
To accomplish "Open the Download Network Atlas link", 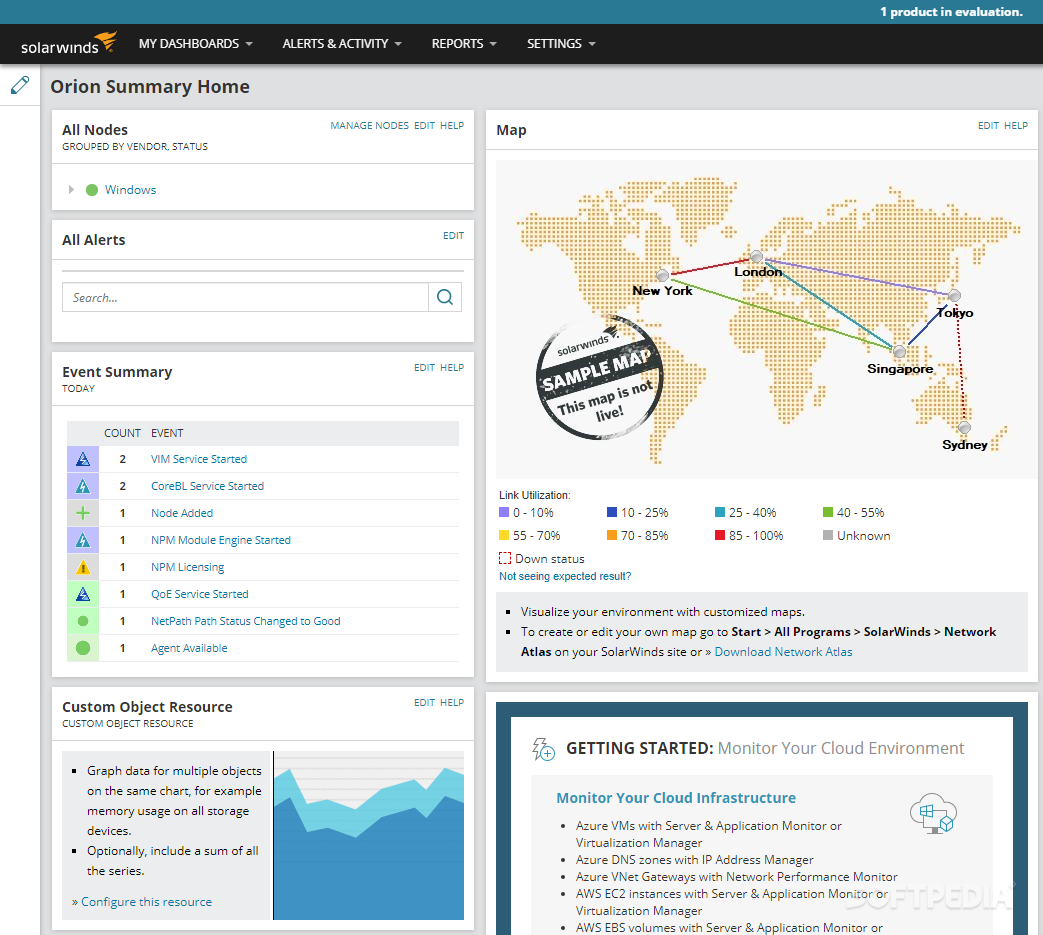I will pyautogui.click(x=783, y=652).
